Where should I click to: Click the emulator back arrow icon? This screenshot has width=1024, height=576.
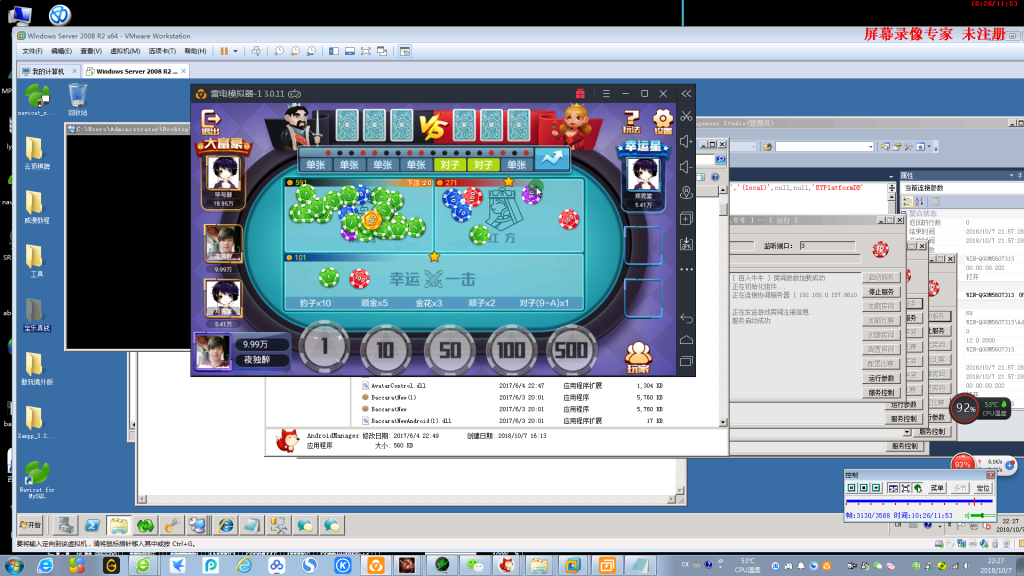[686, 319]
